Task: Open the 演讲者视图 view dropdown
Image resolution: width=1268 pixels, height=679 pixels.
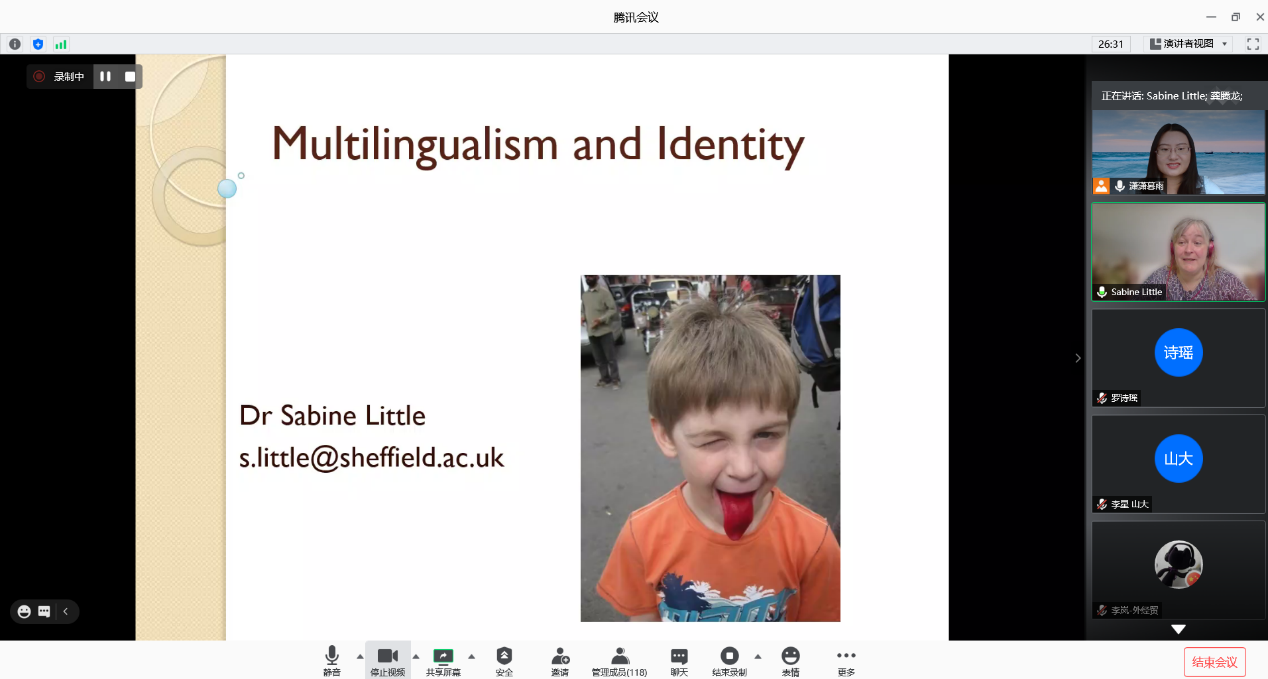Action: 1188,44
